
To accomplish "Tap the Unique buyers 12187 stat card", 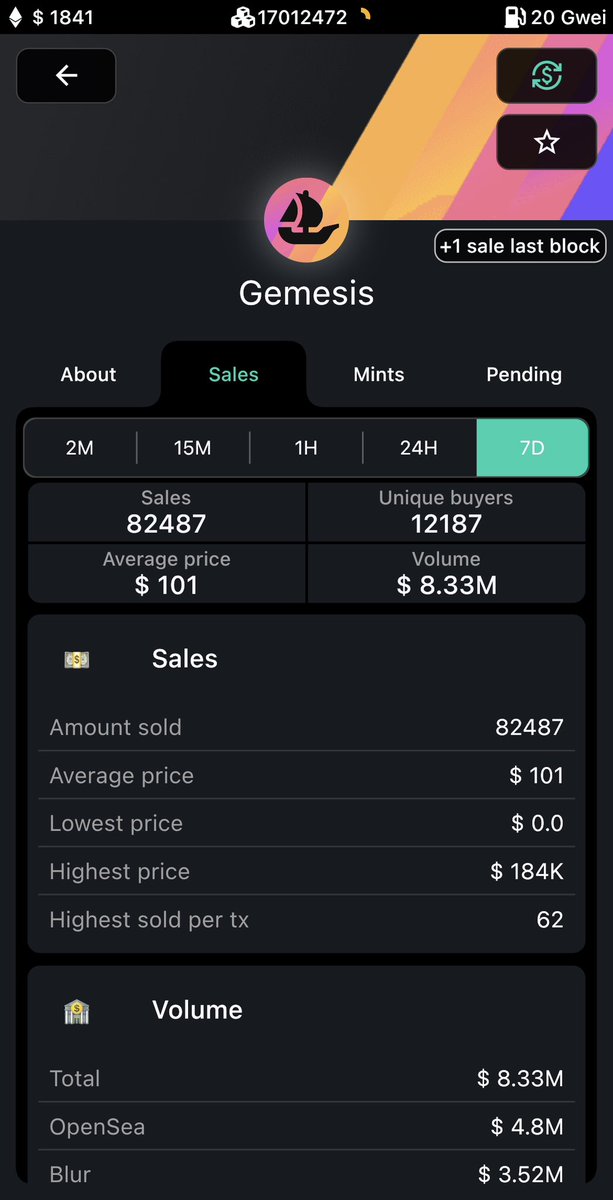I will tap(446, 512).
